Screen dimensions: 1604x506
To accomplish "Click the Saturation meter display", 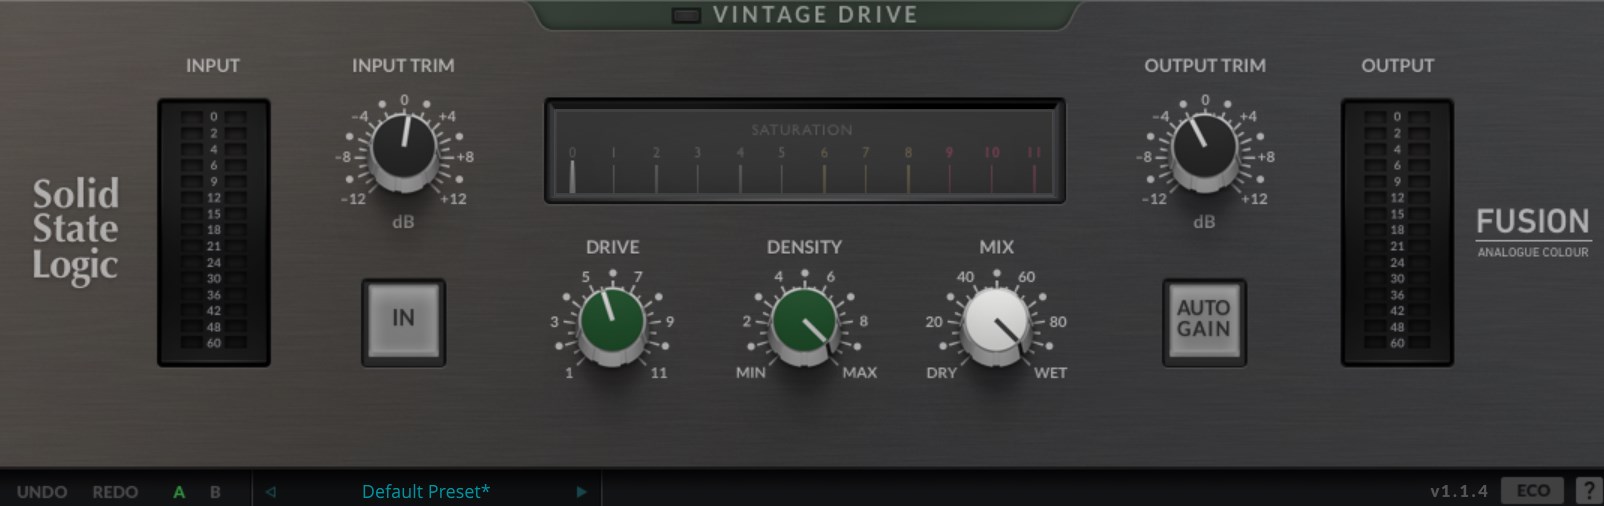I will [x=804, y=152].
